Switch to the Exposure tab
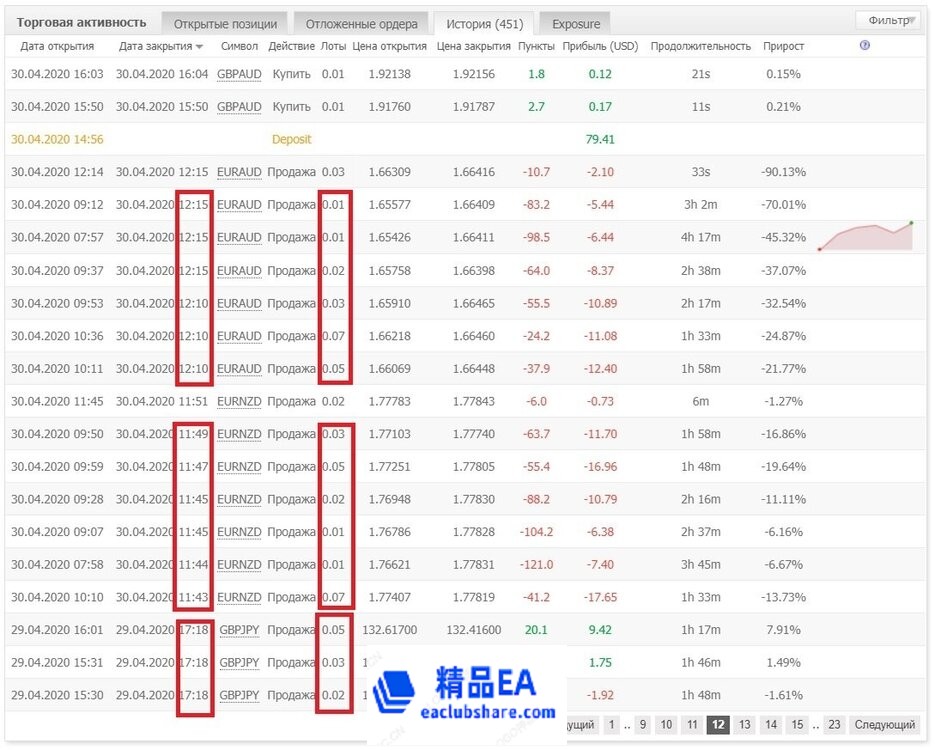The image size is (935, 750). [576, 24]
